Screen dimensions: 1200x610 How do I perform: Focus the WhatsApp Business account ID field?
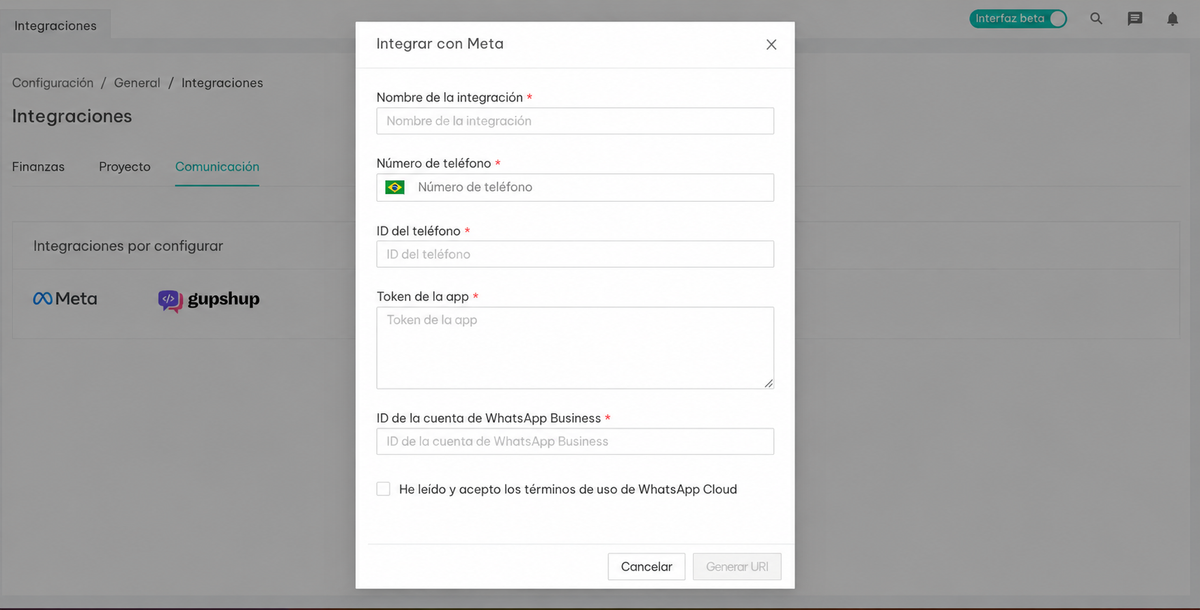[x=575, y=441]
